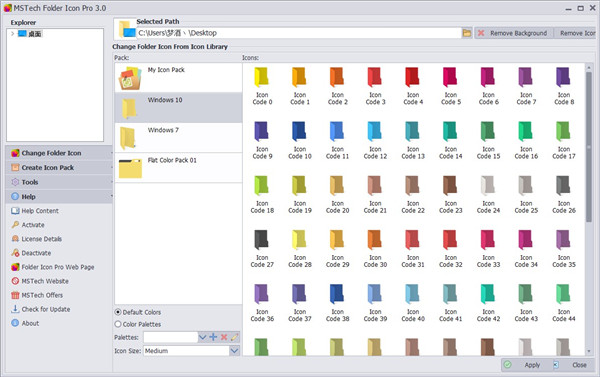
Task: Pick the red Icon Code 3 folder
Action: tap(375, 86)
